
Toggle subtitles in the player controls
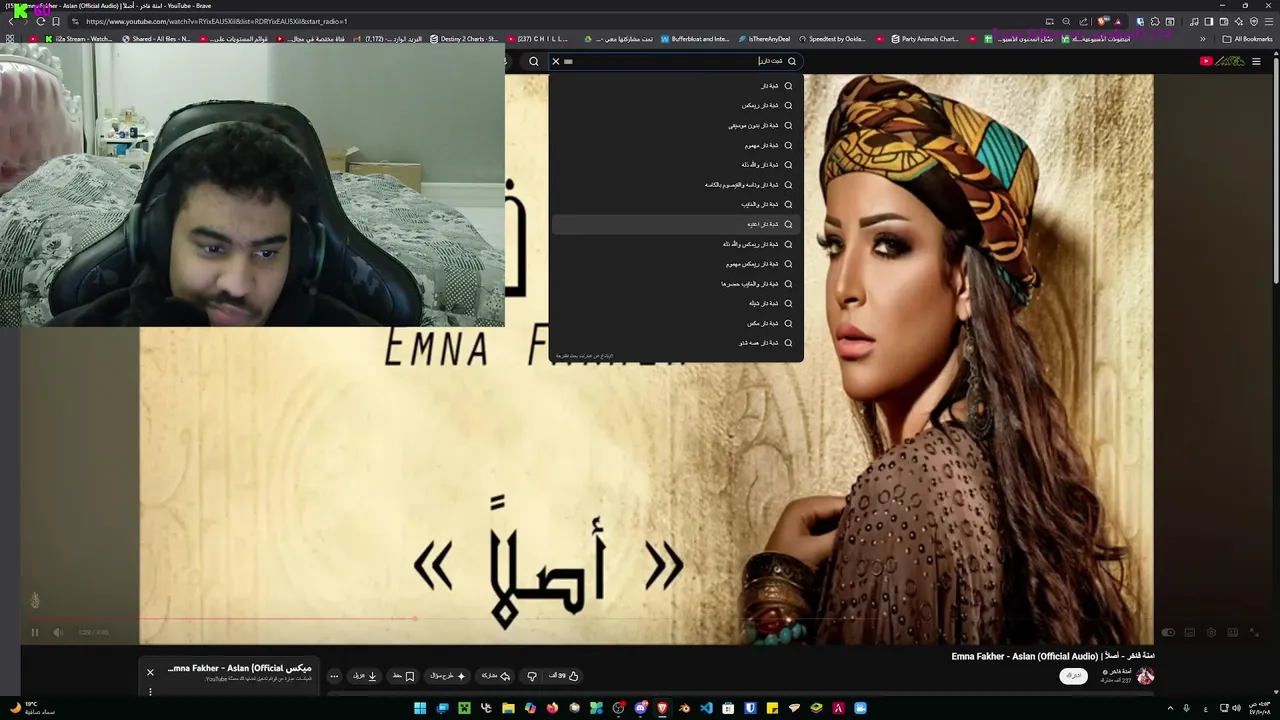click(1190, 632)
